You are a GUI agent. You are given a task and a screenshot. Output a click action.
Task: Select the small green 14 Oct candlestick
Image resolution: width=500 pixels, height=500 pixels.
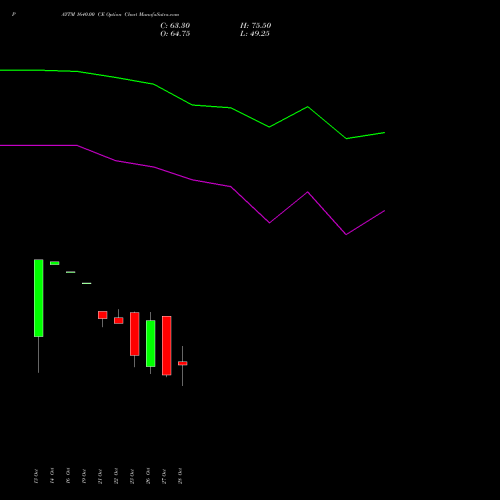pos(55,263)
